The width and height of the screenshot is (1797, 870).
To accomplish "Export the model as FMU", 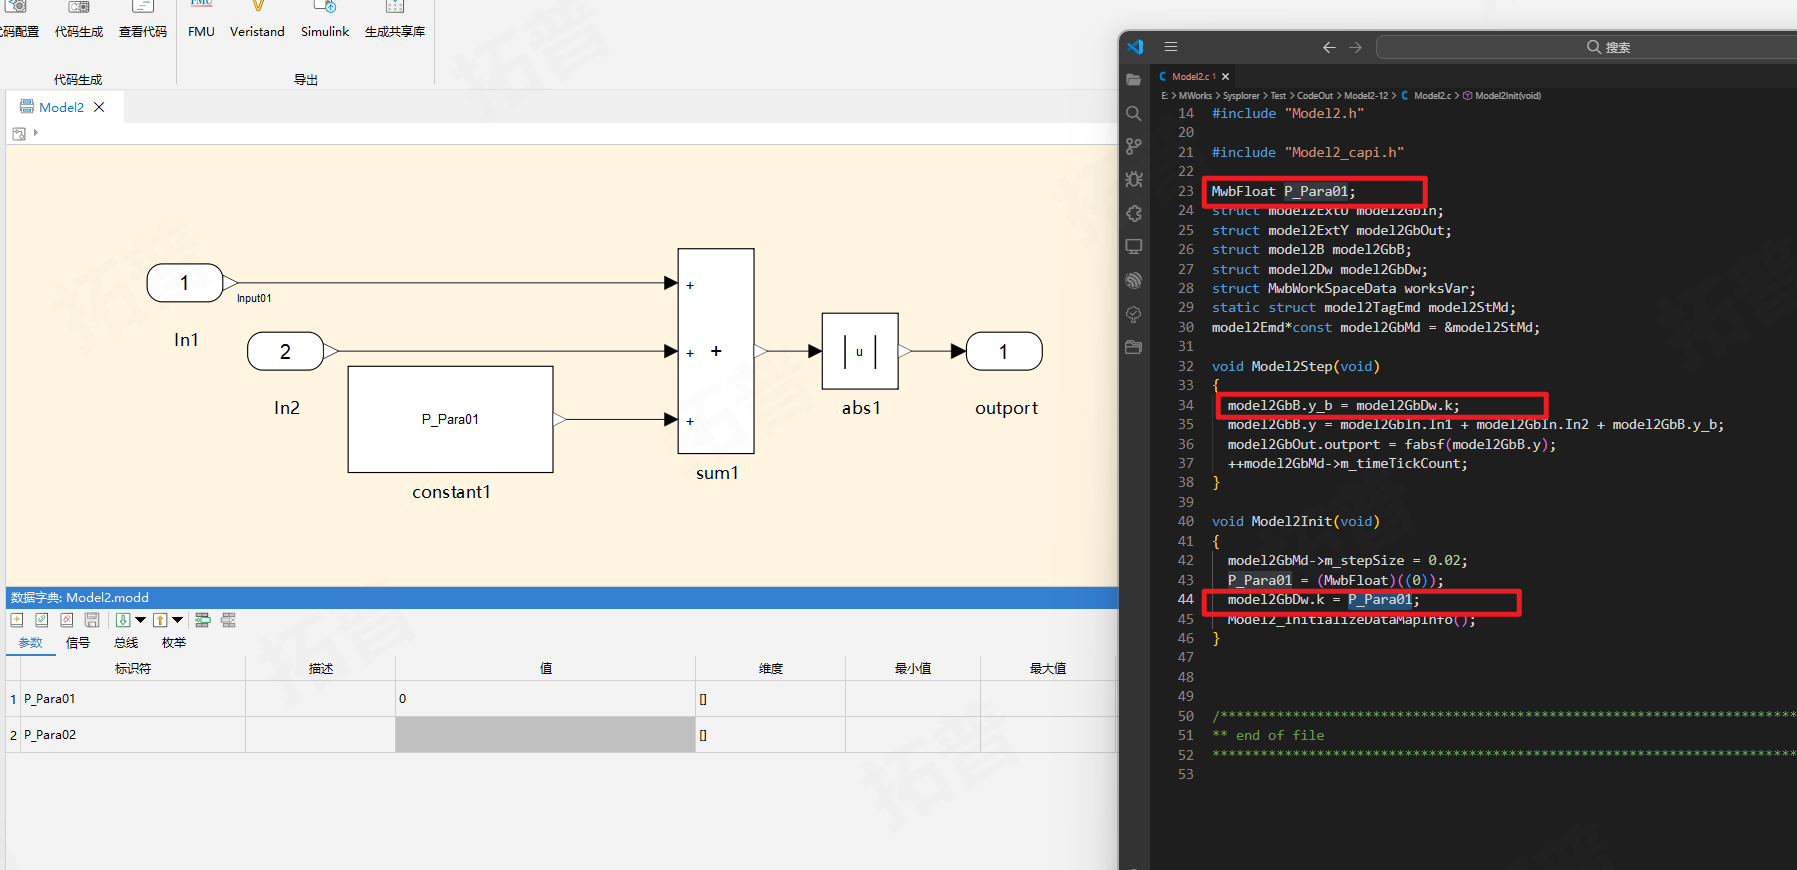I will (x=201, y=20).
